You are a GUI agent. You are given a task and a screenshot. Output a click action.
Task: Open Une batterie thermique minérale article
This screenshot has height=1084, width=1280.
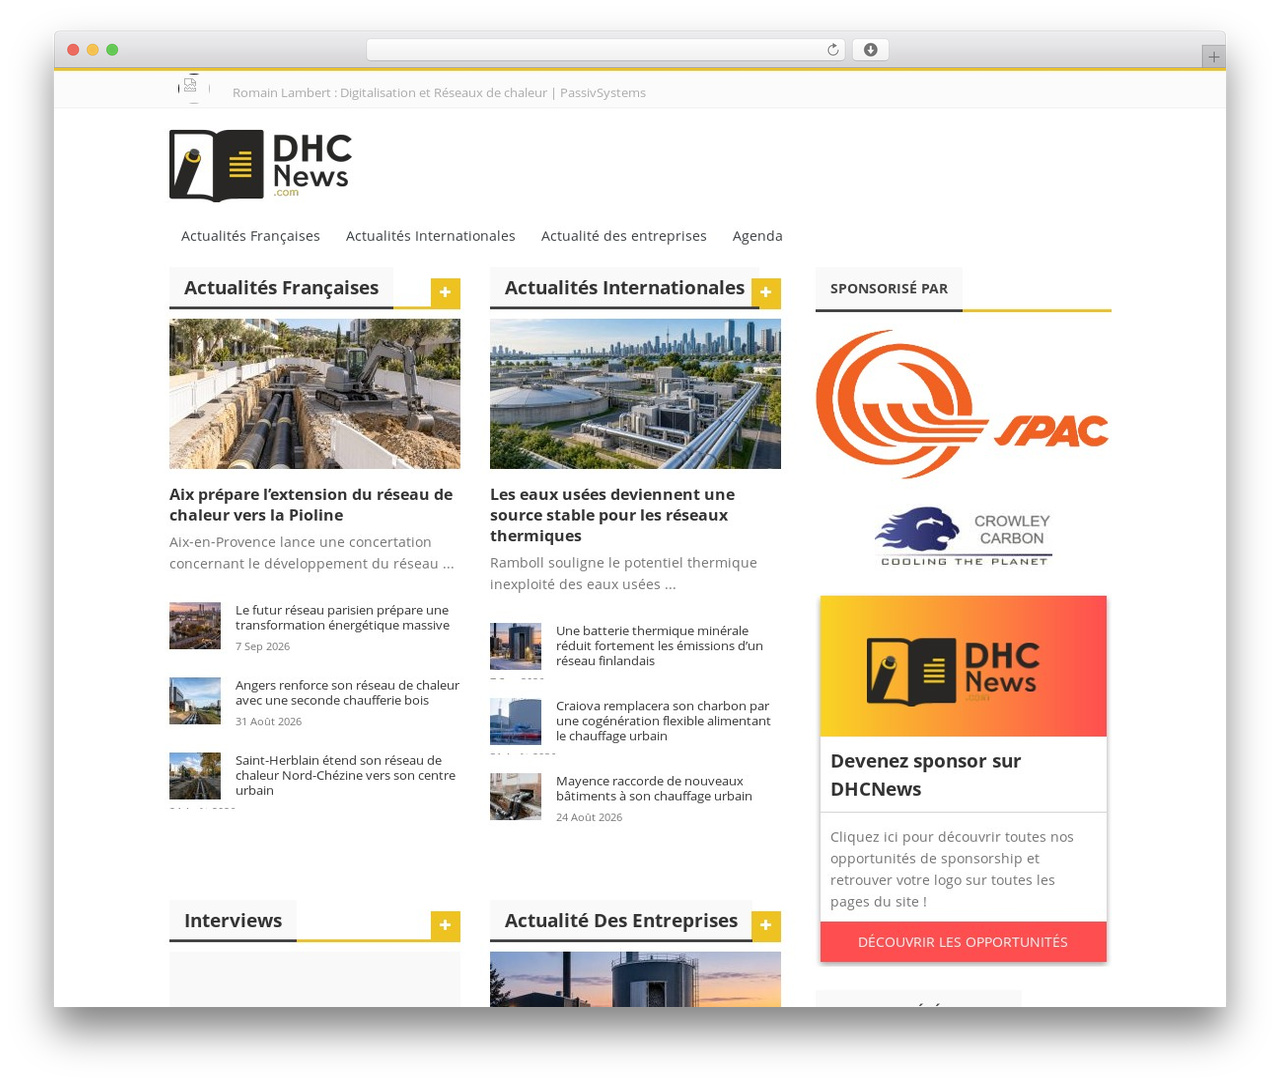pyautogui.click(x=659, y=646)
